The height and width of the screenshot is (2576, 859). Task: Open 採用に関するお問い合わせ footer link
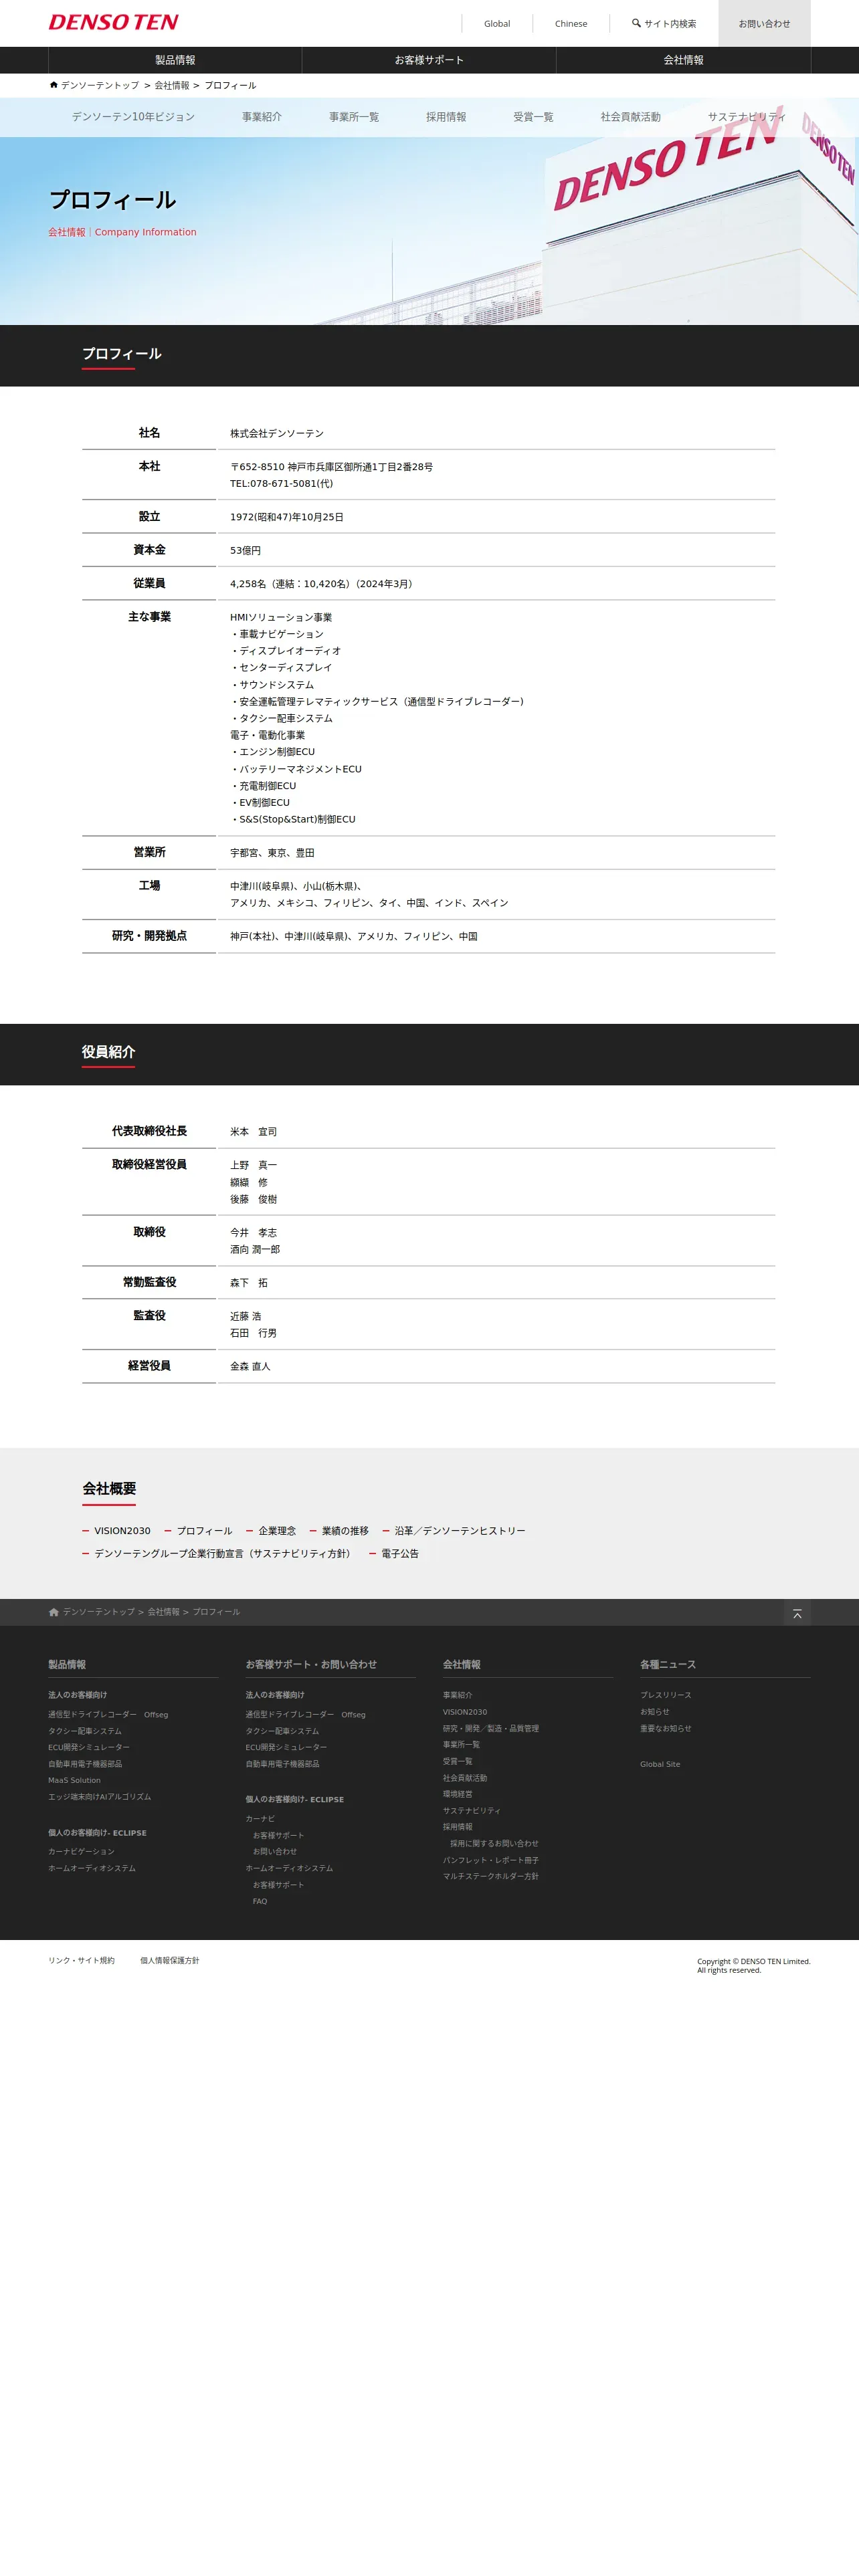tap(494, 1843)
